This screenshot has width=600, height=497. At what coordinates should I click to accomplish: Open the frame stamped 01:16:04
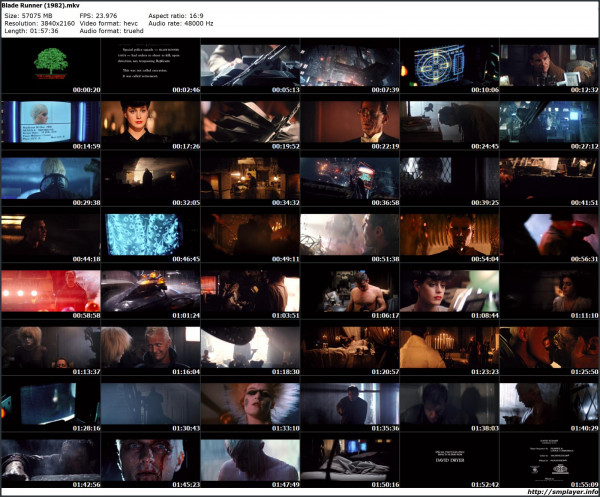pyautogui.click(x=150, y=347)
